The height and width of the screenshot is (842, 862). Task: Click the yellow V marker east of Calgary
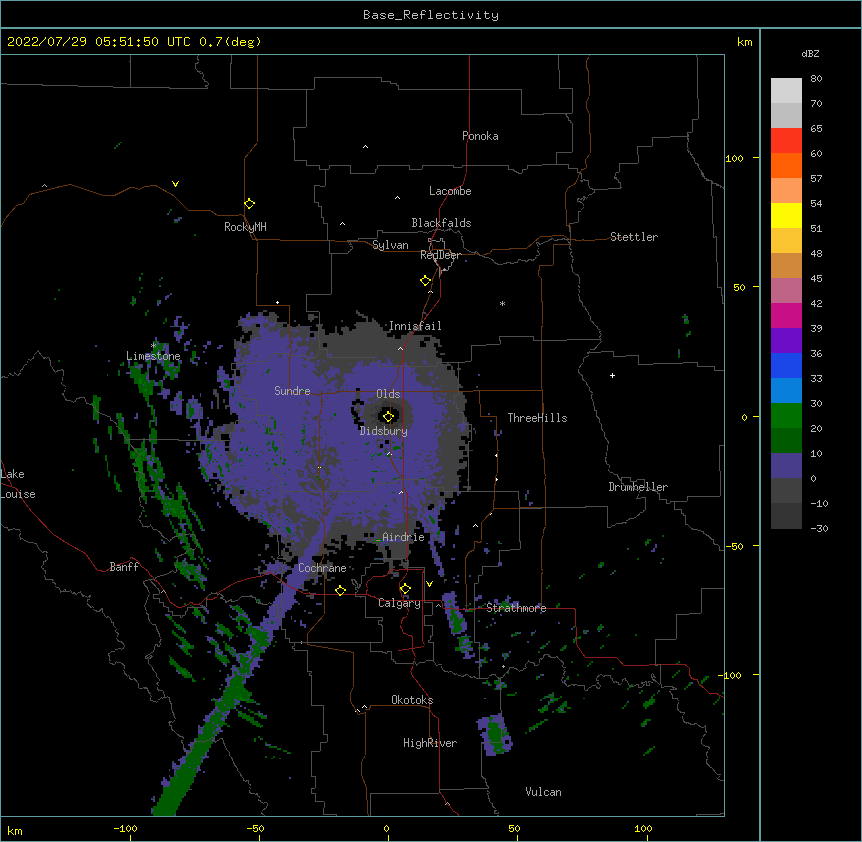point(429,584)
